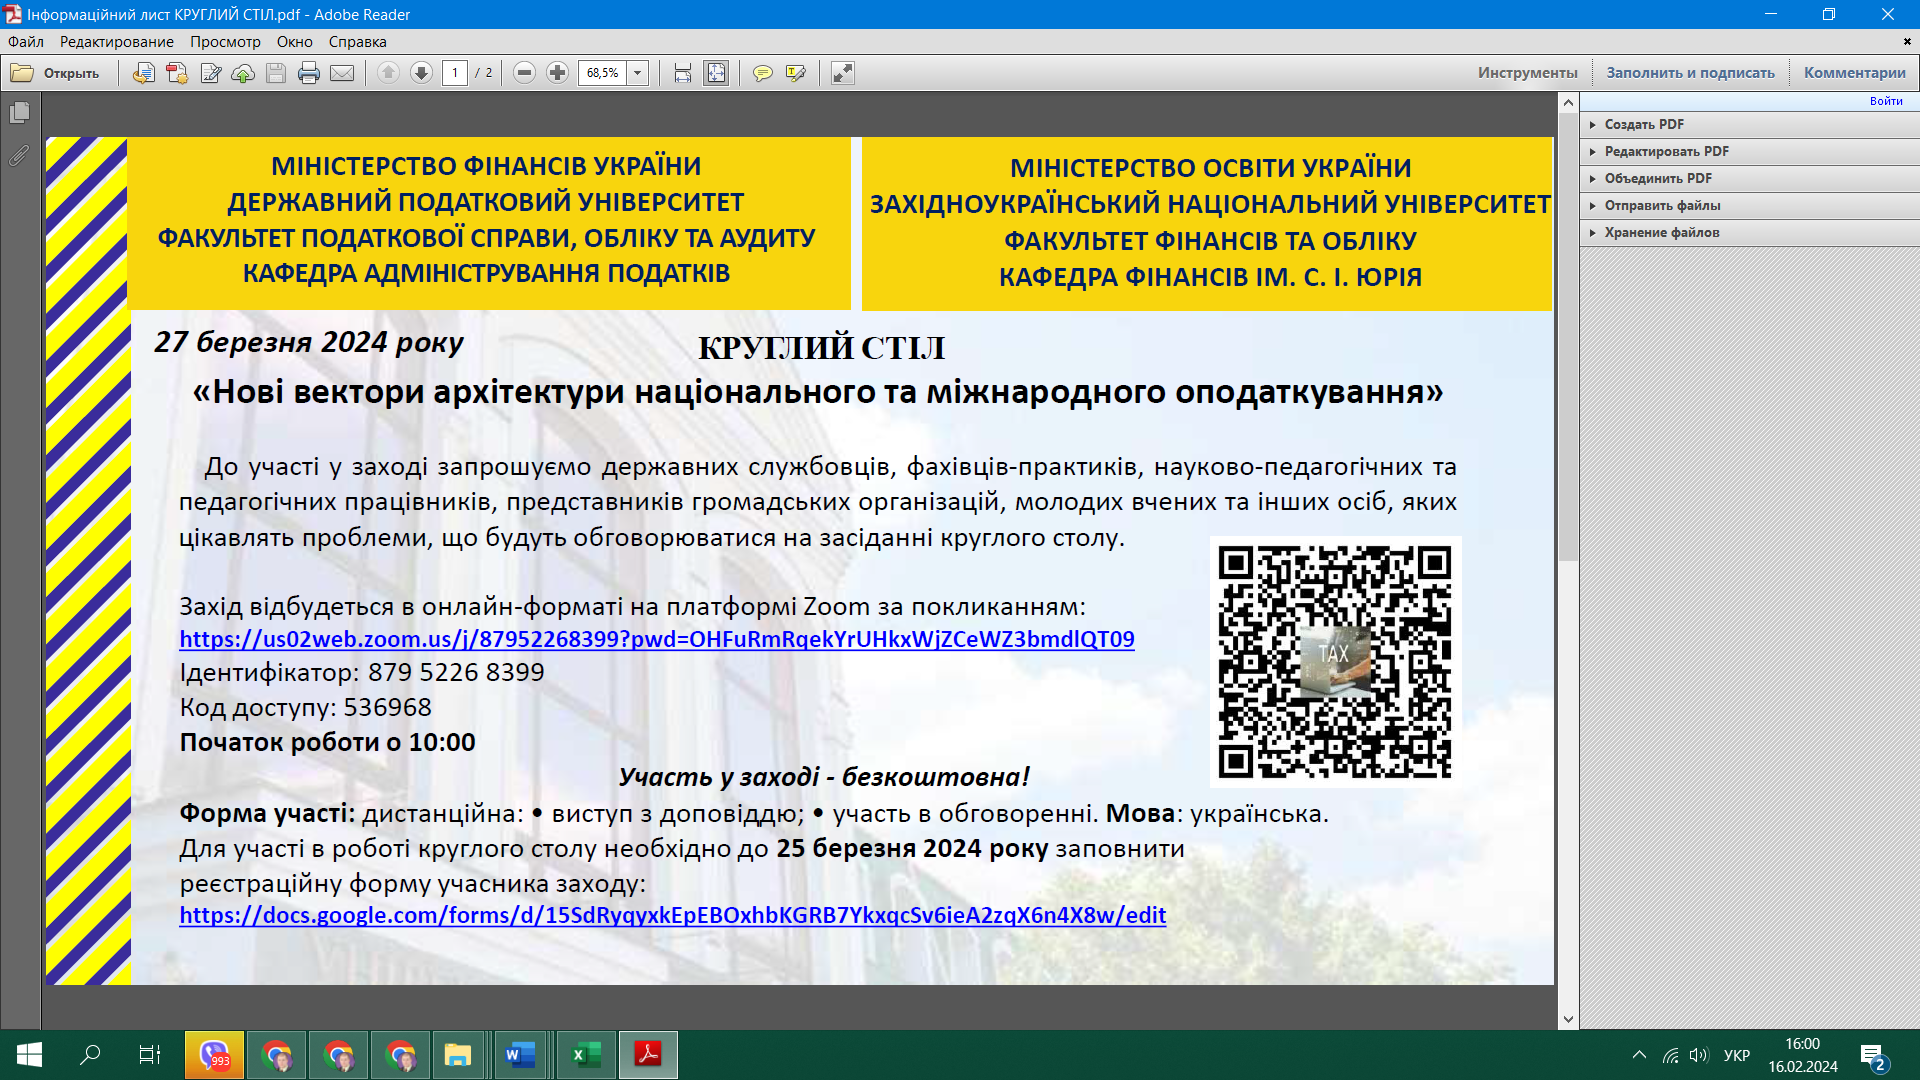Go to previous page arrow

pos(388,73)
